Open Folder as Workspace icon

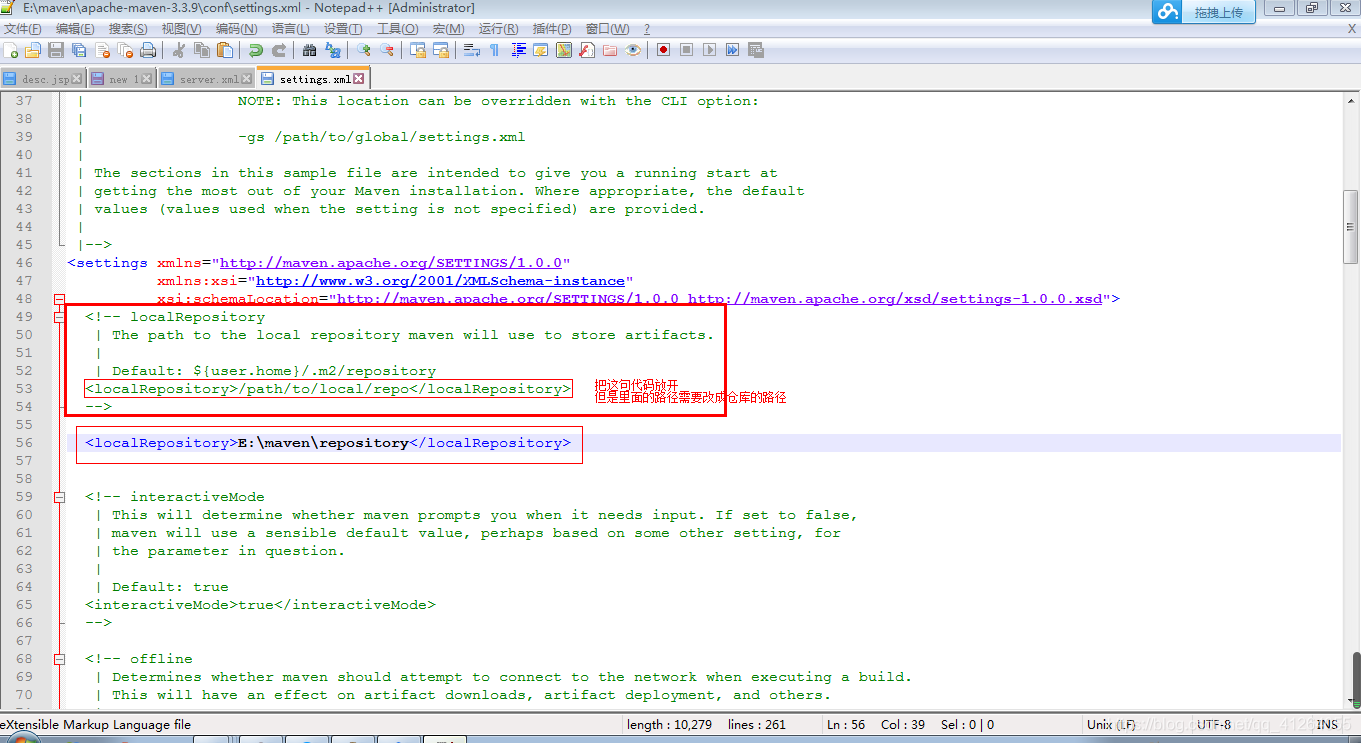609,50
